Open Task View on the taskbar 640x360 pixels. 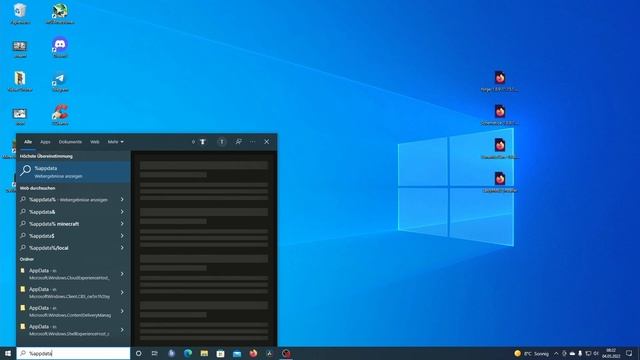[x=155, y=353]
